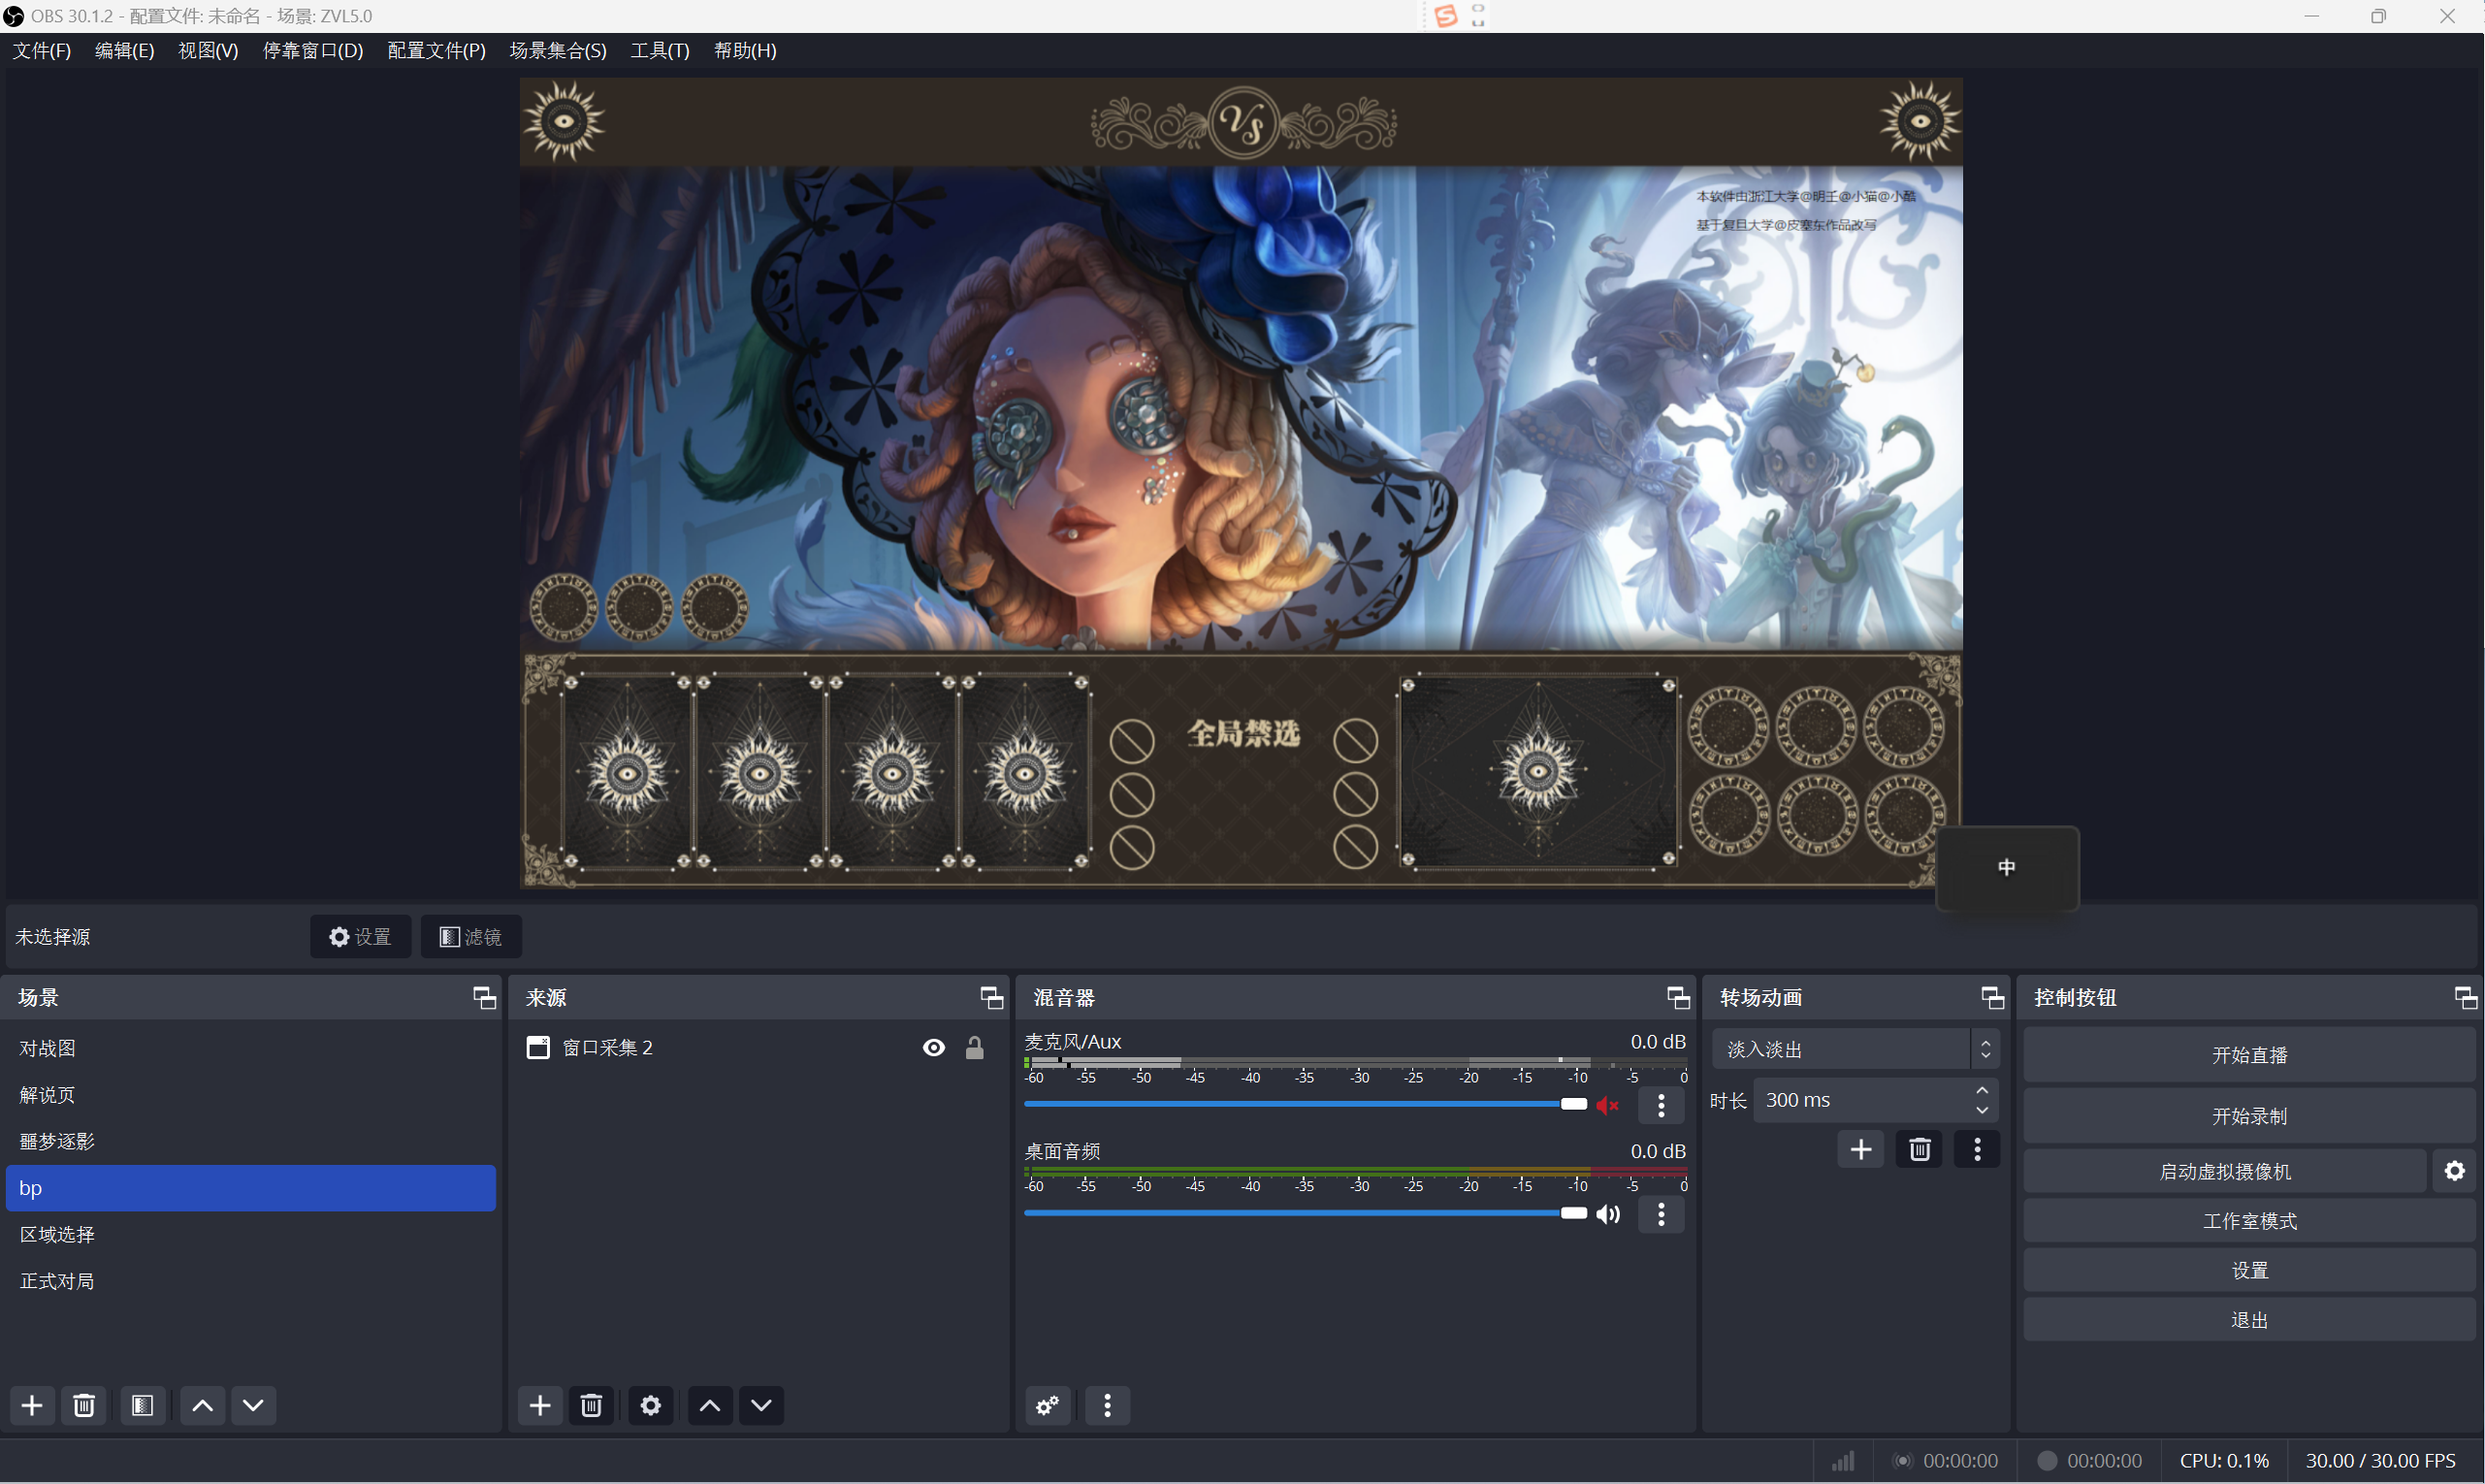
Task: Mute the 桌面音频 channel
Action: coord(1608,1214)
